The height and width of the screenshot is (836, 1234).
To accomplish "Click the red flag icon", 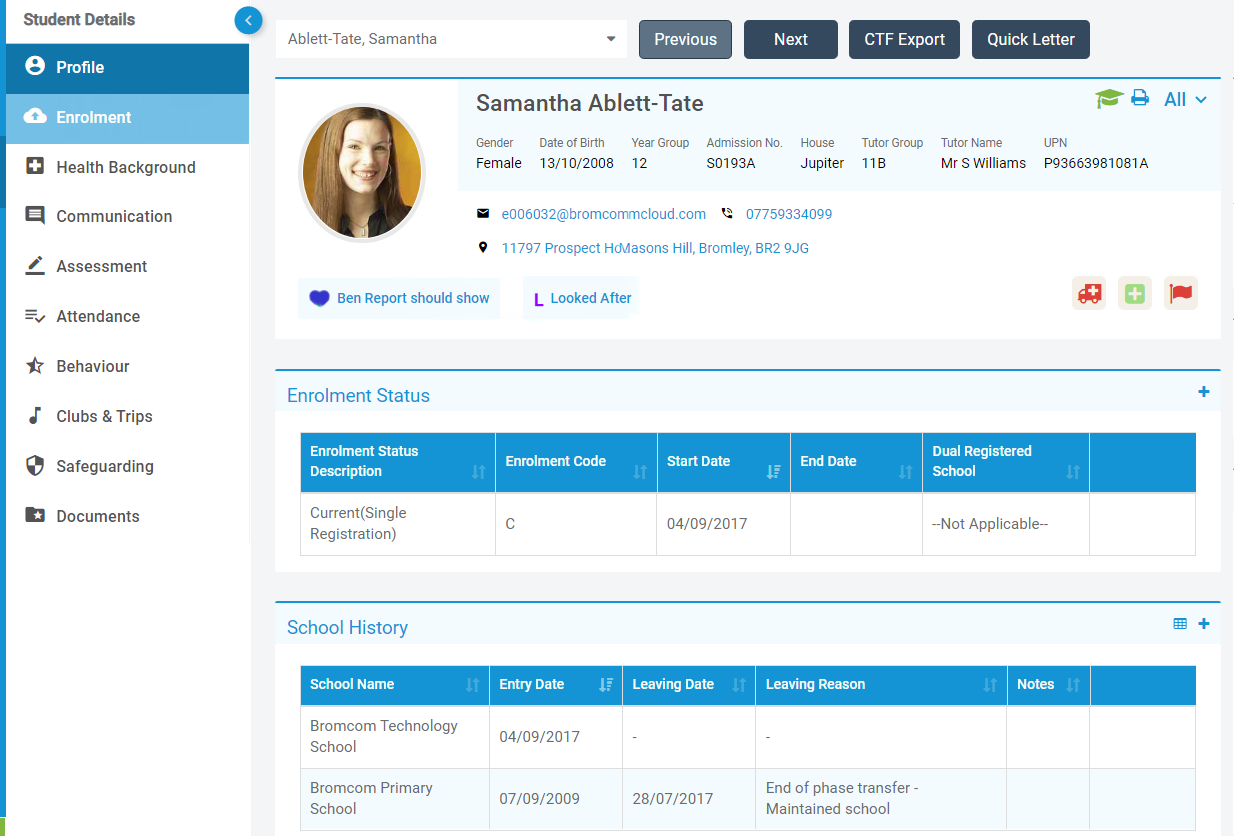I will click(x=1181, y=293).
